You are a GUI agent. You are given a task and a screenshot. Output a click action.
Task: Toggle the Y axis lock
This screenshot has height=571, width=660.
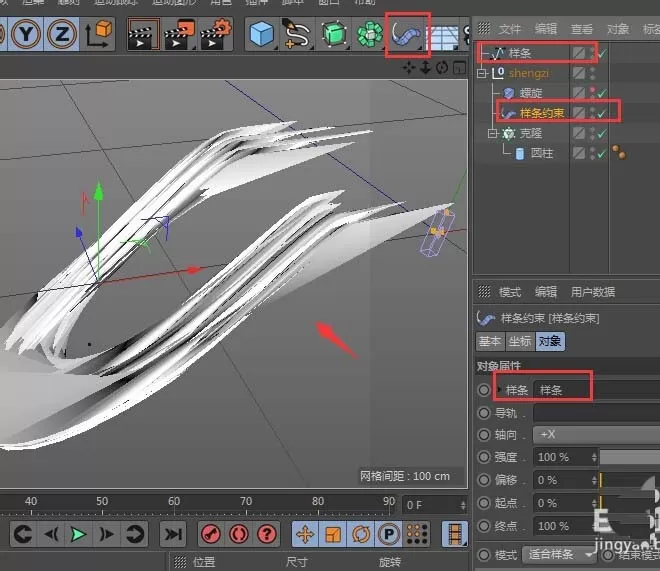pos(26,34)
